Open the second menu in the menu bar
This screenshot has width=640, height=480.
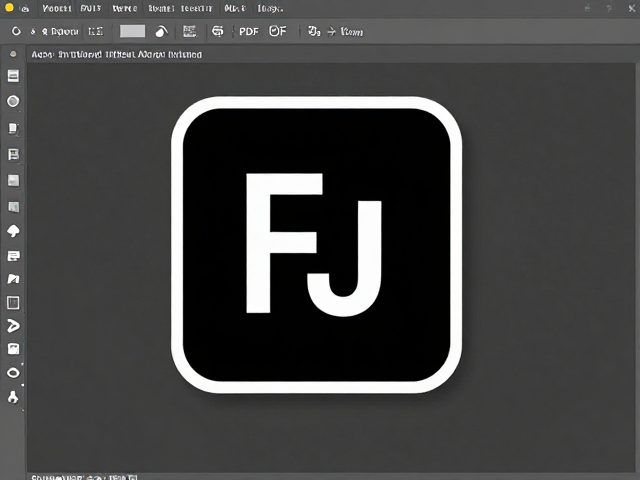pos(91,8)
